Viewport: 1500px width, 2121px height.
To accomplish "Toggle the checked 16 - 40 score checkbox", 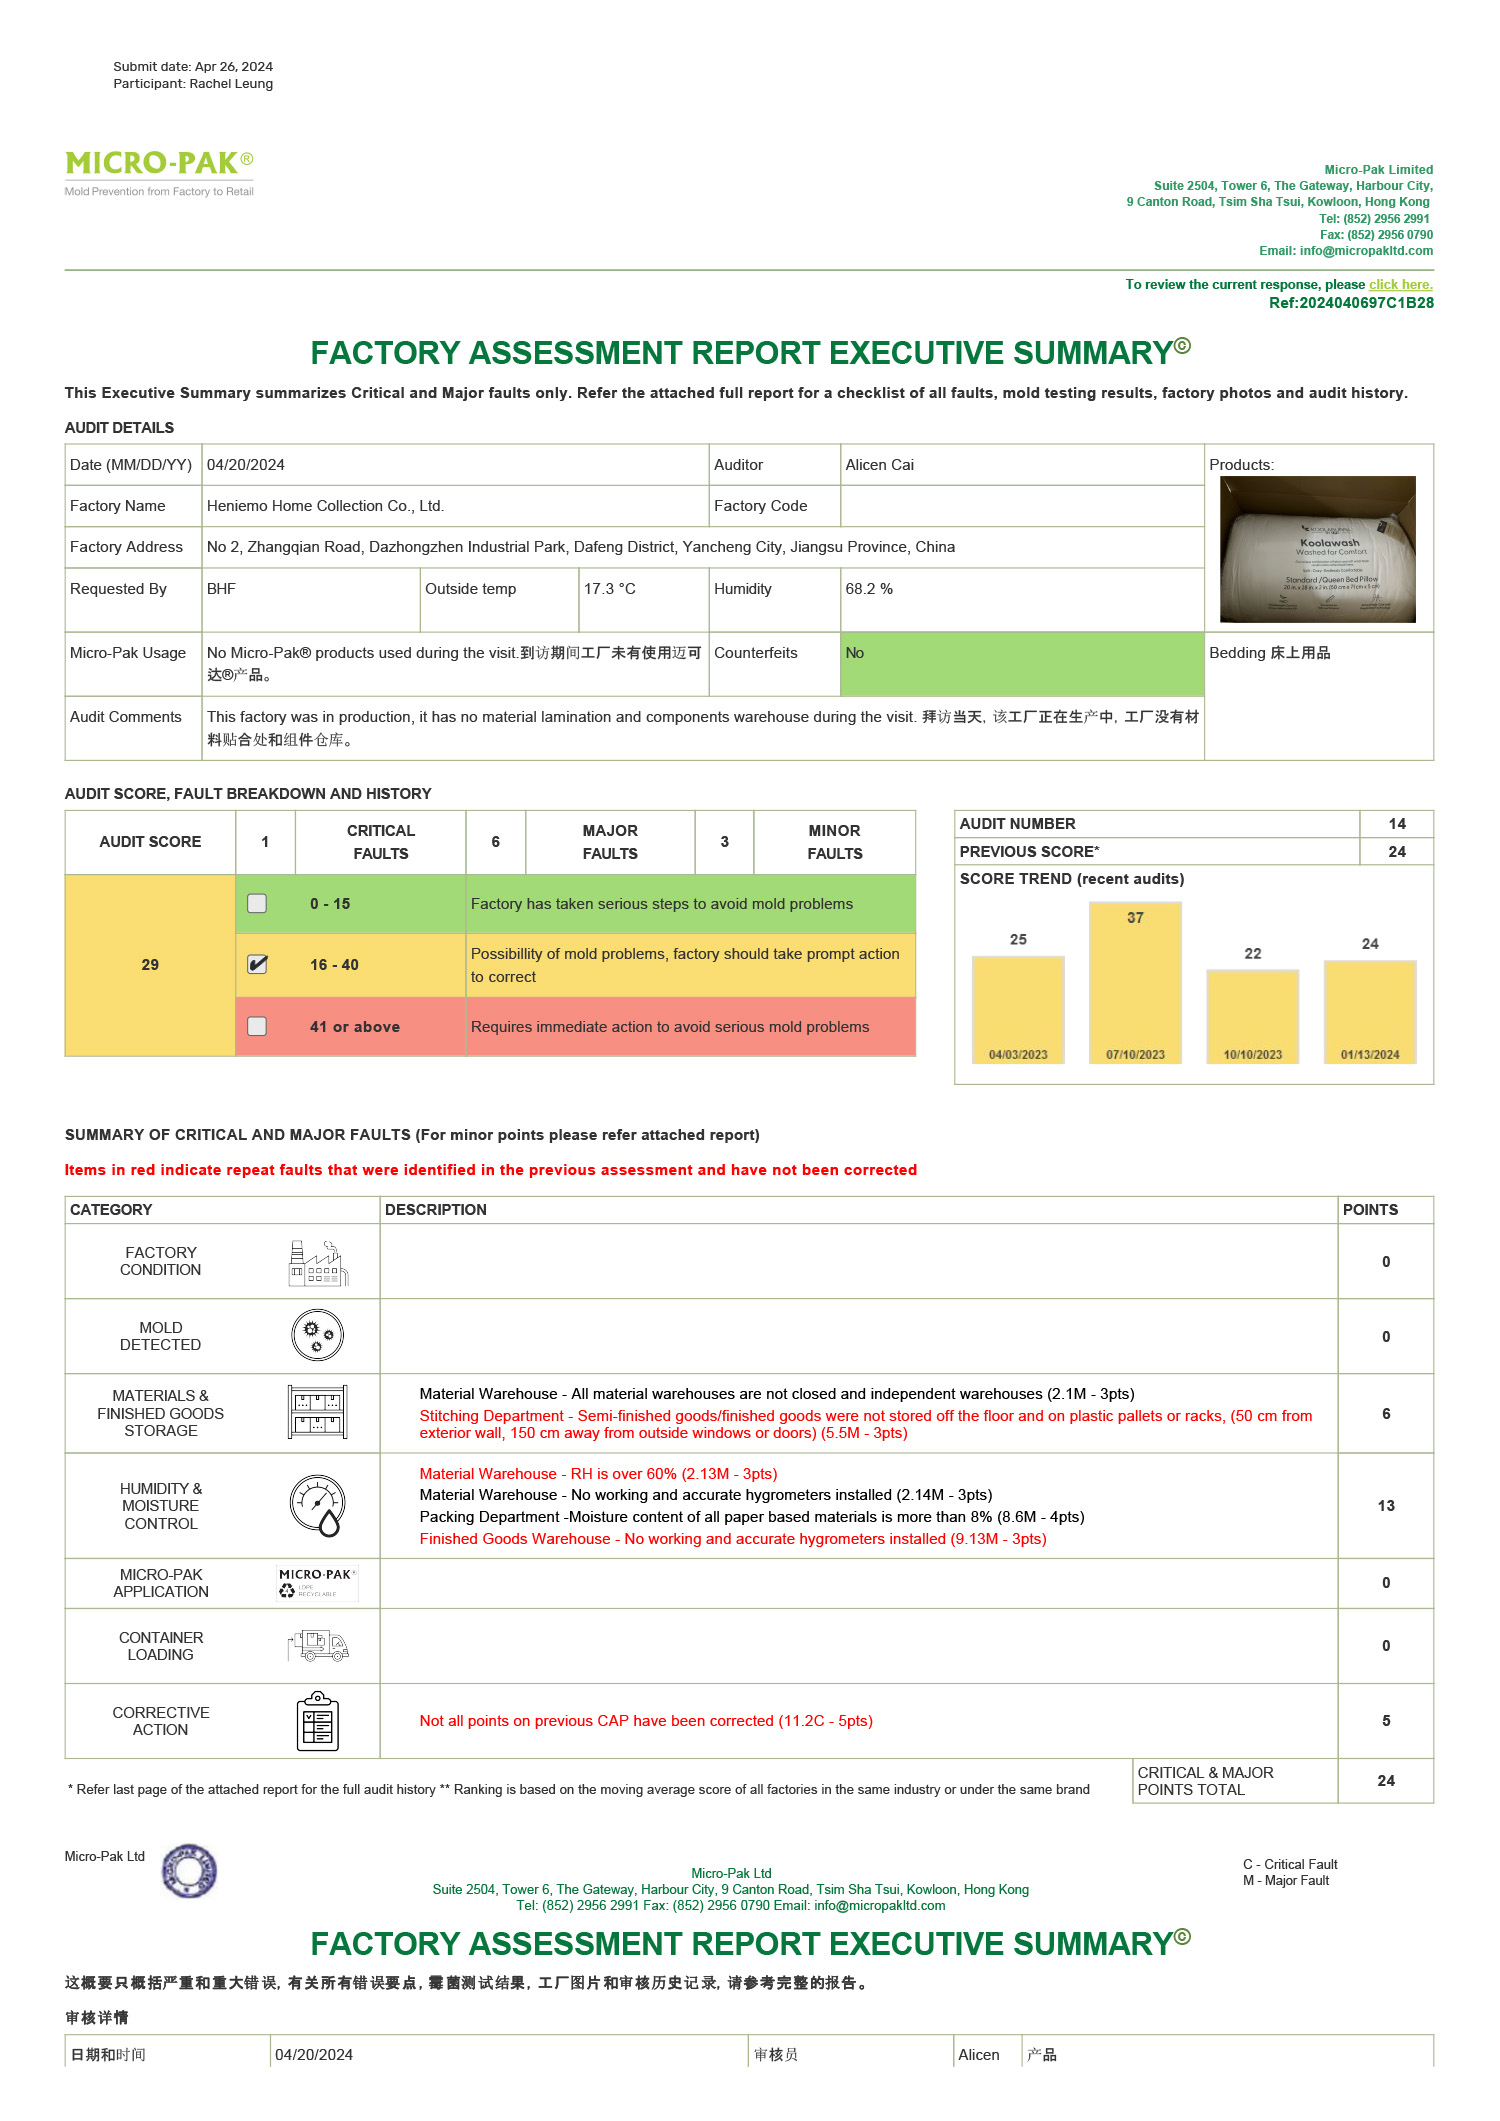I will [x=257, y=964].
